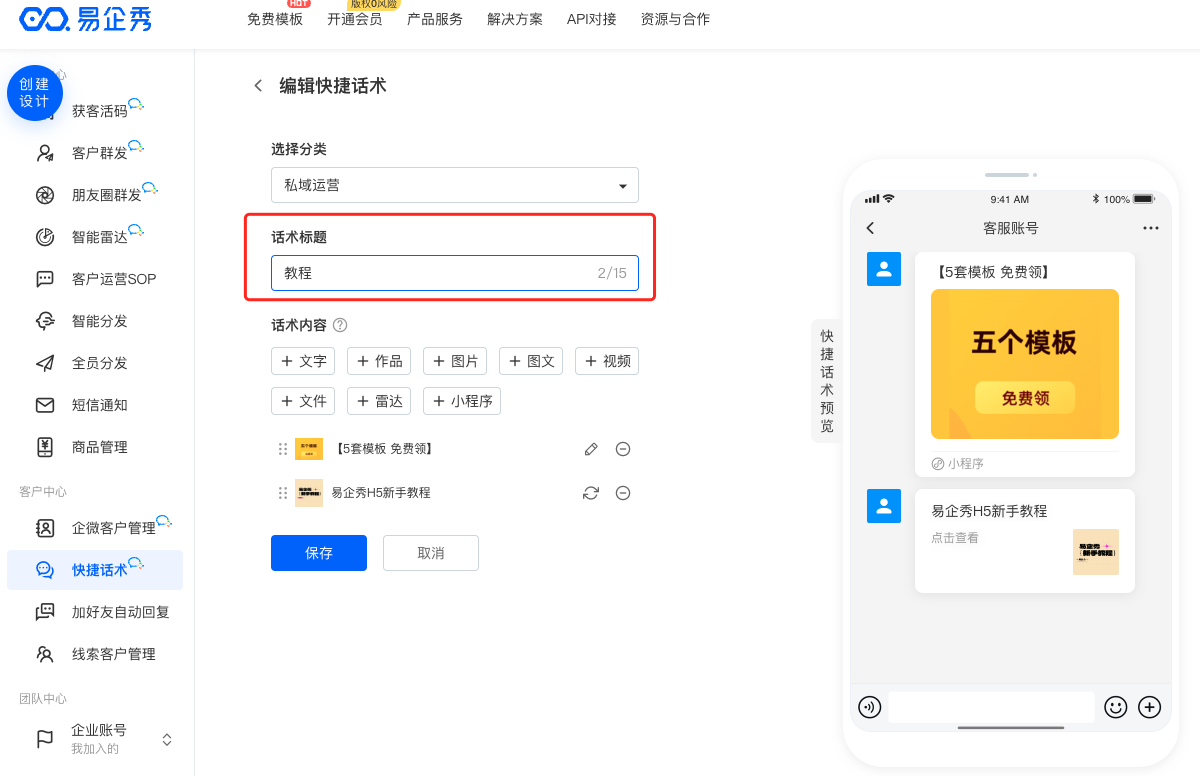Add 雷达 content

[379, 401]
